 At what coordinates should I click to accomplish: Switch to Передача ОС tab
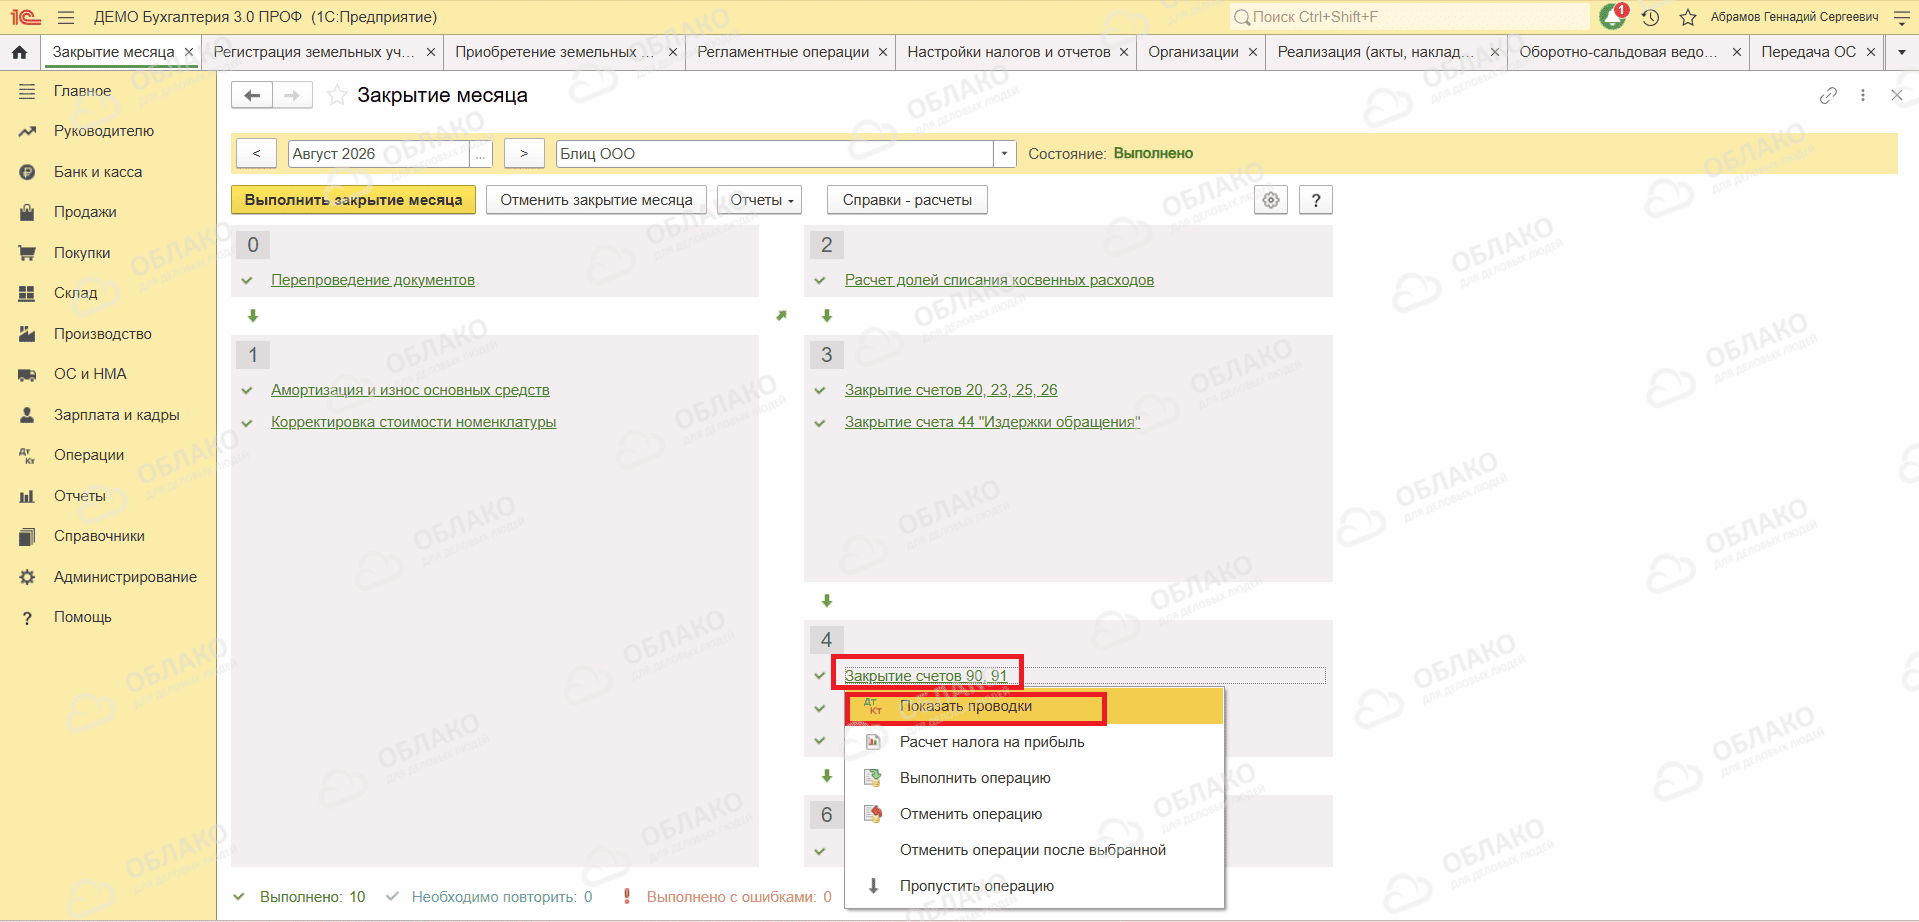(1808, 52)
